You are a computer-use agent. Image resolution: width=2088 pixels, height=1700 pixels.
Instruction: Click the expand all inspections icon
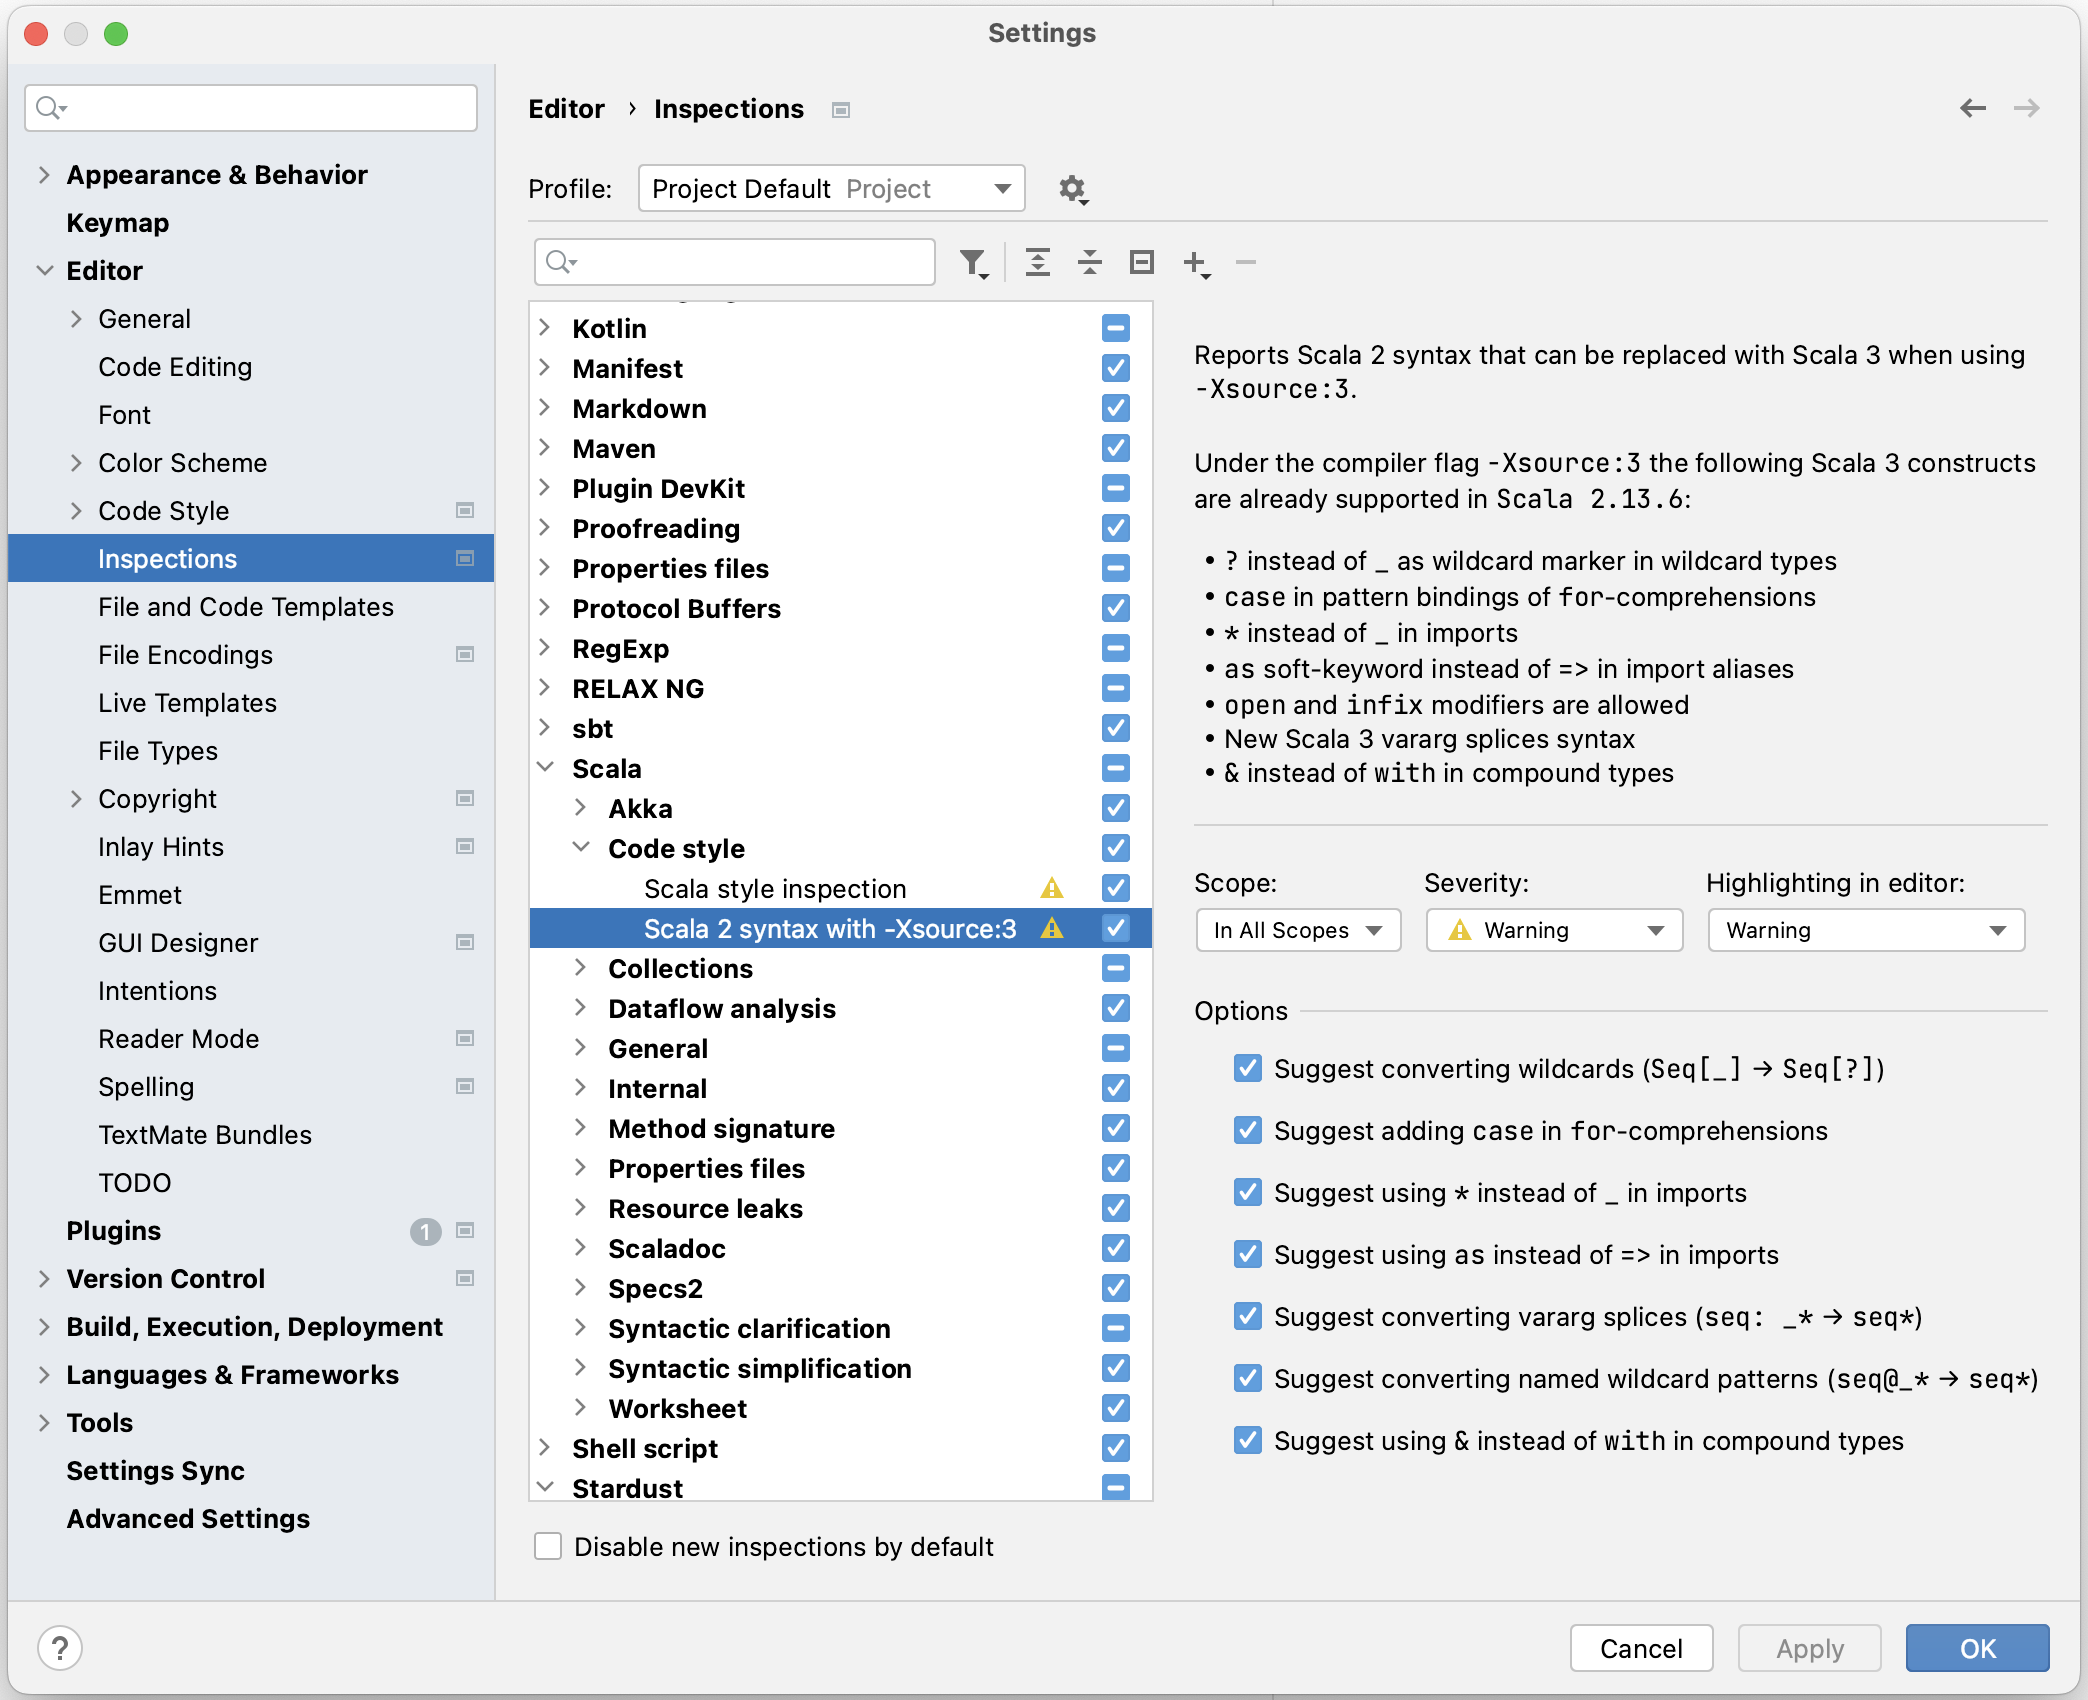tap(1035, 262)
